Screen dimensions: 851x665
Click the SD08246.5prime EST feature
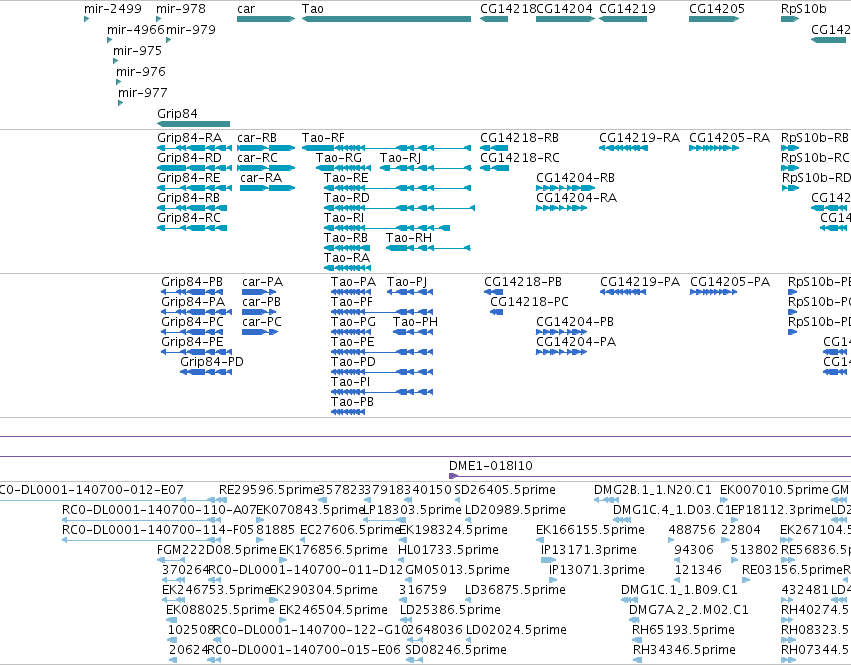[415, 660]
